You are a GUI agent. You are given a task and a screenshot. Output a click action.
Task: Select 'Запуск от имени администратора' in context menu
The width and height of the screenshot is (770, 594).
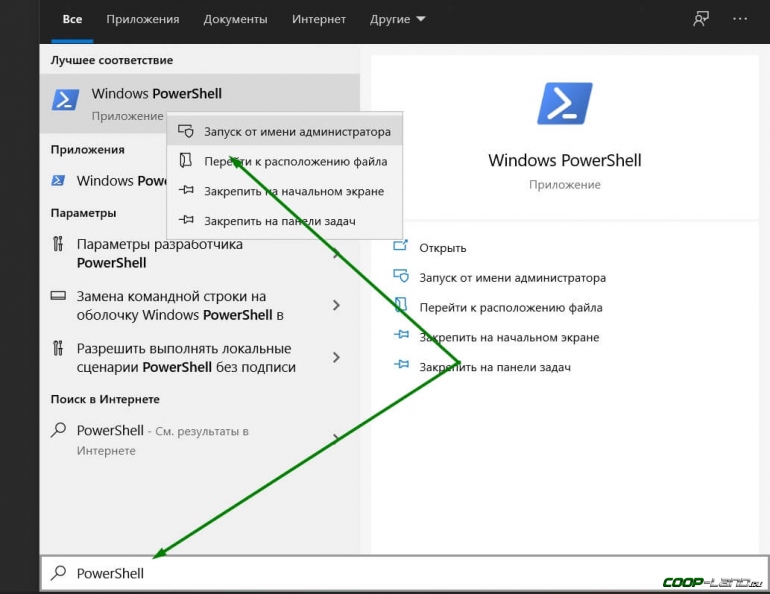pos(297,131)
